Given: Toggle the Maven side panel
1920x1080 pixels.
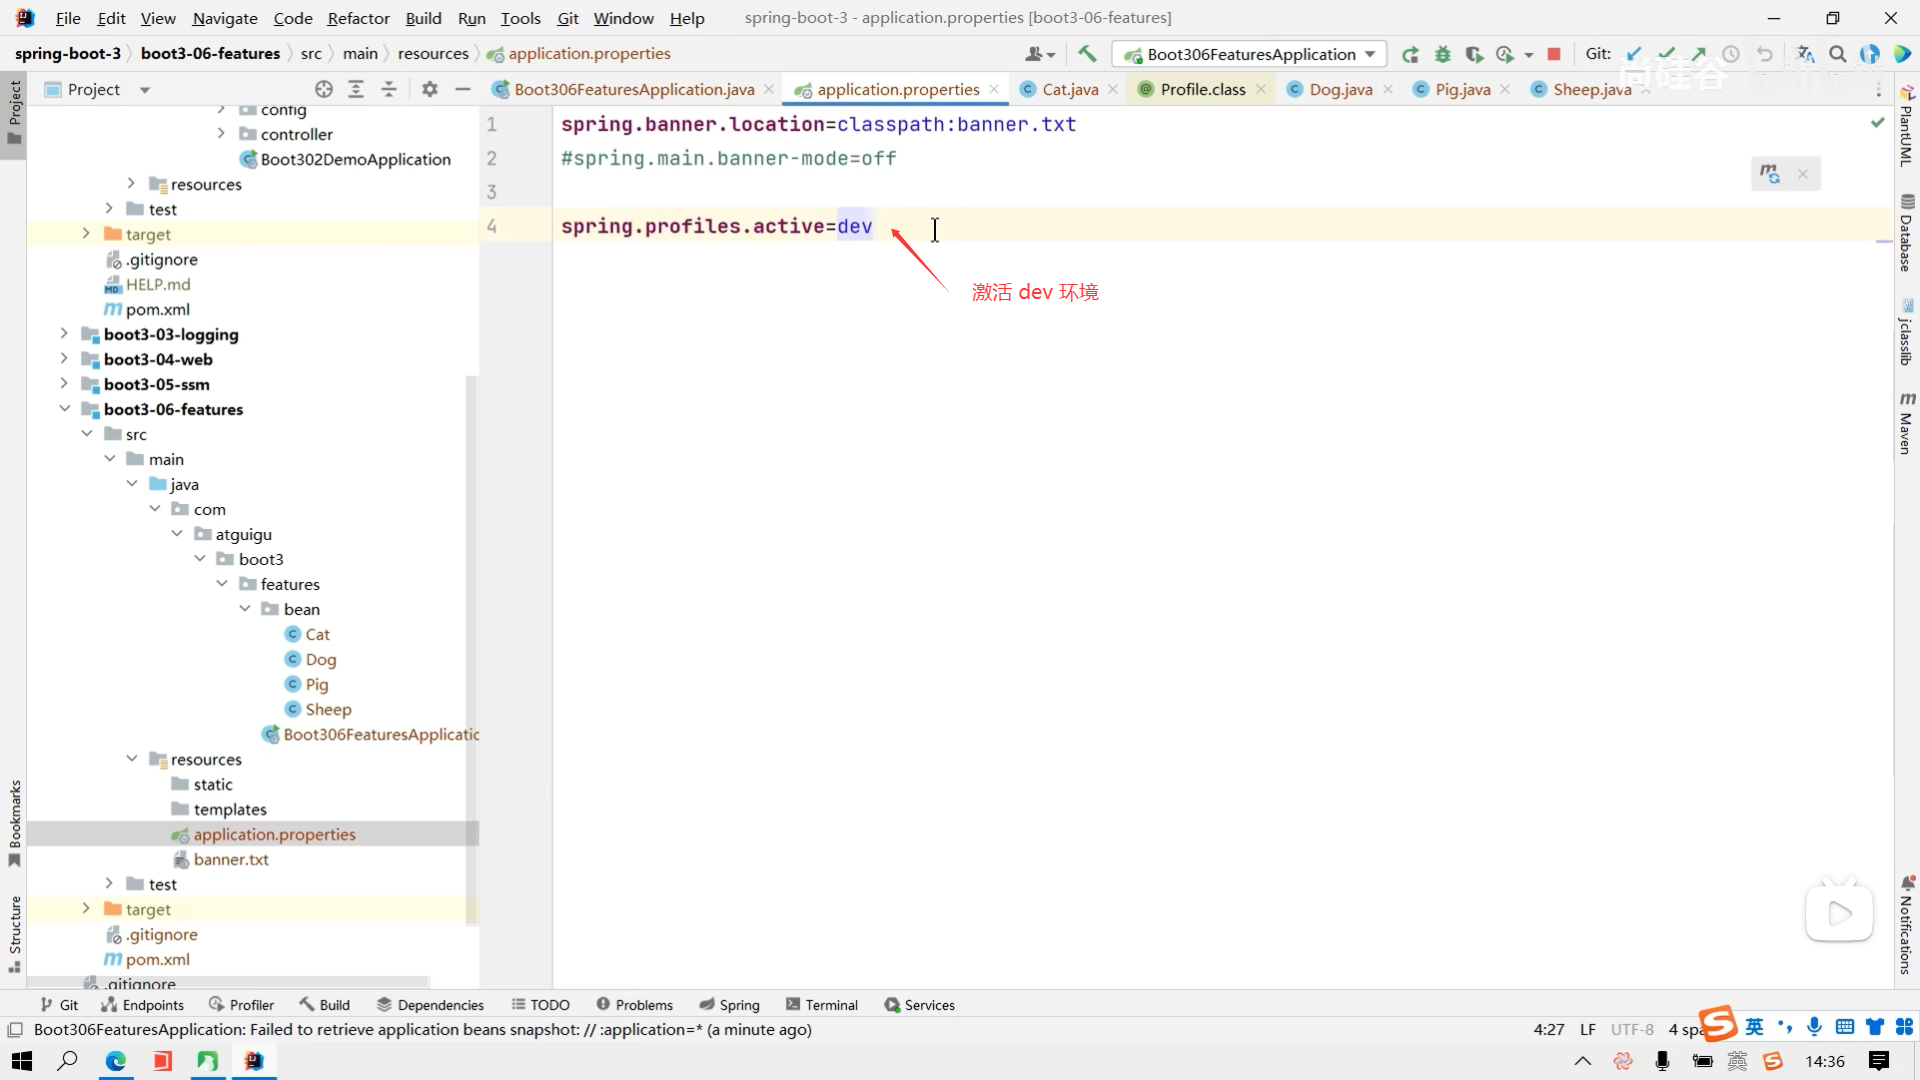Looking at the screenshot, I should (x=1906, y=424).
